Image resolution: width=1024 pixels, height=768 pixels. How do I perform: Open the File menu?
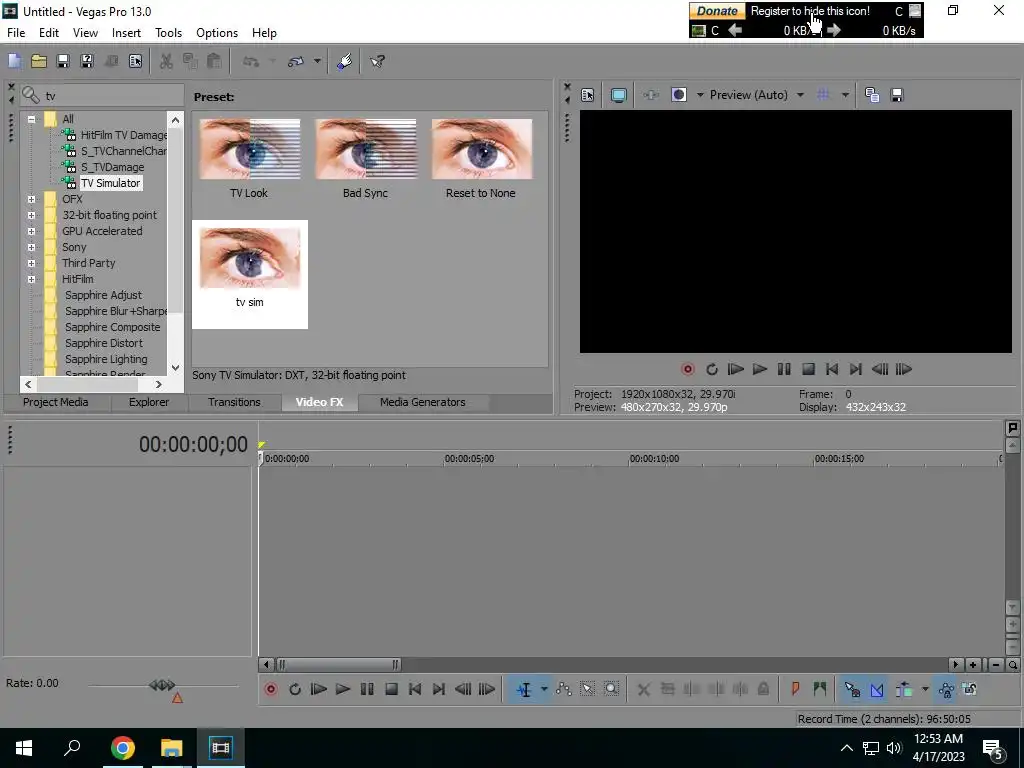click(x=16, y=33)
